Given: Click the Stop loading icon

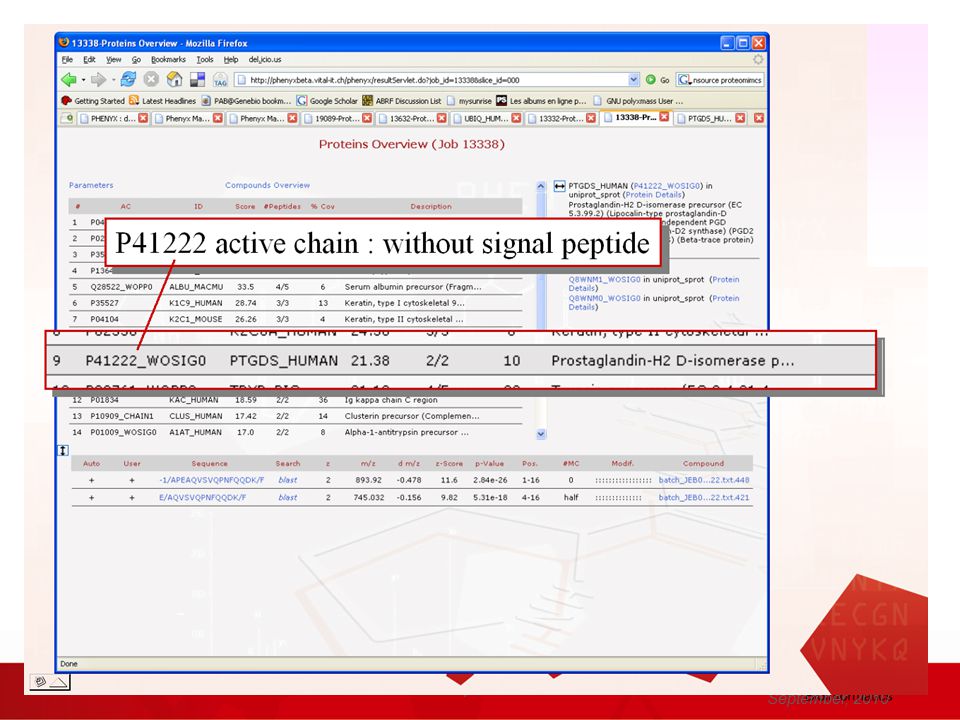Looking at the screenshot, I should click(151, 80).
